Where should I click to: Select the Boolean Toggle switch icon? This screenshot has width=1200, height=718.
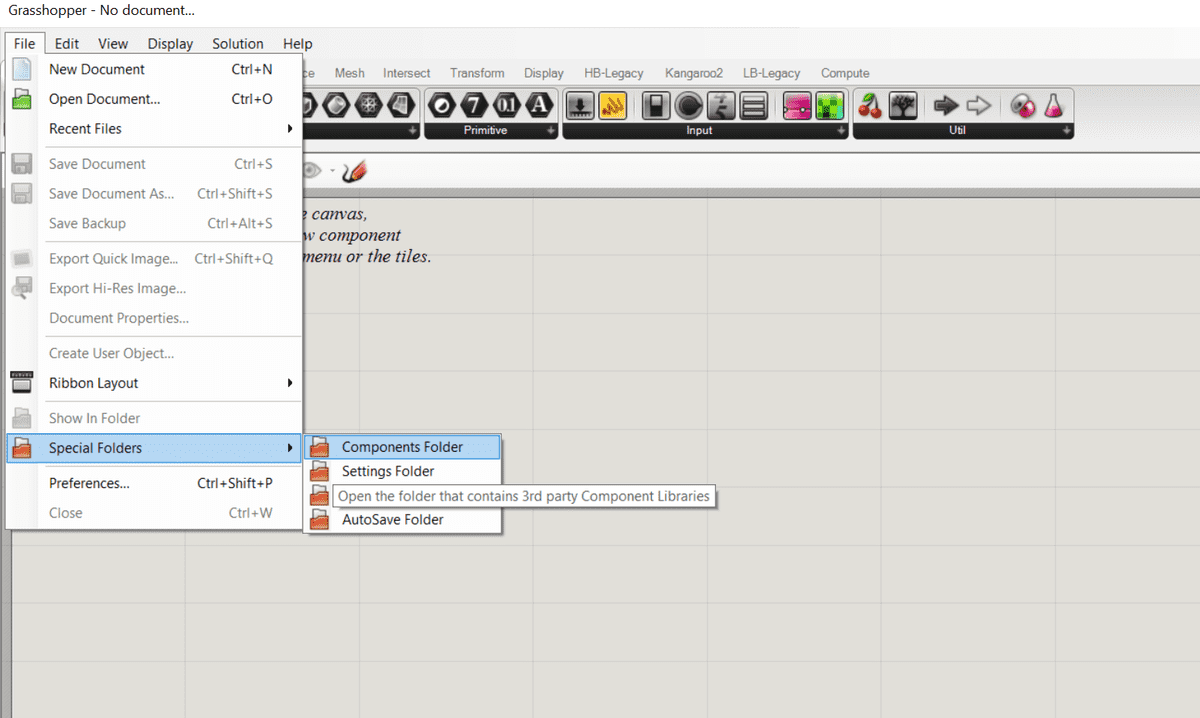pos(656,106)
